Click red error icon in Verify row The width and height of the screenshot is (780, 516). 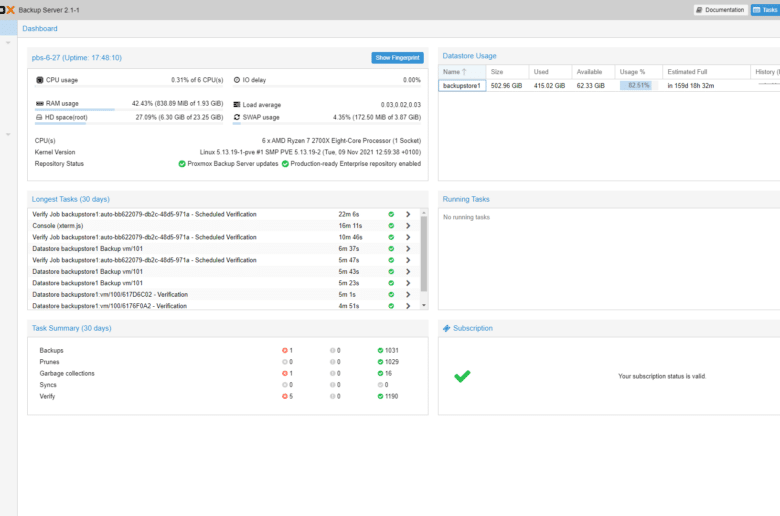285,396
